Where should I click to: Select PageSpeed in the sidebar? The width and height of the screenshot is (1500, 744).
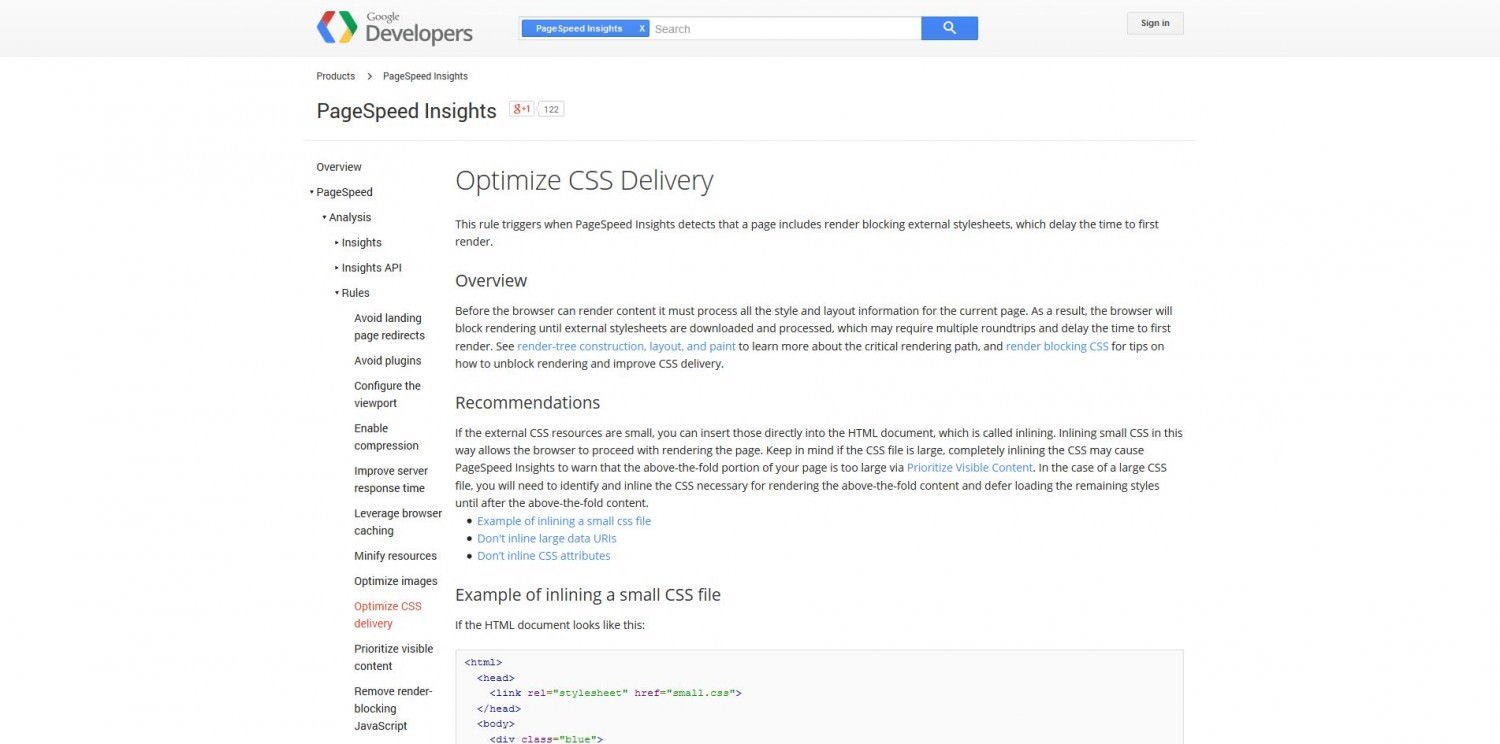(345, 192)
